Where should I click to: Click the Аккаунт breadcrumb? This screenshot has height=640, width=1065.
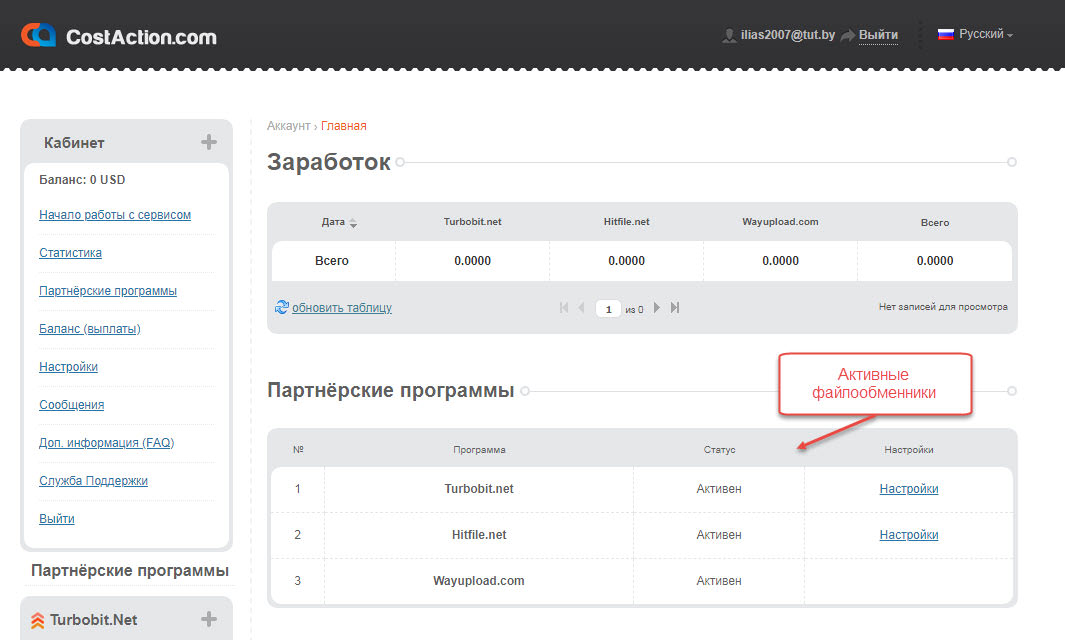289,126
